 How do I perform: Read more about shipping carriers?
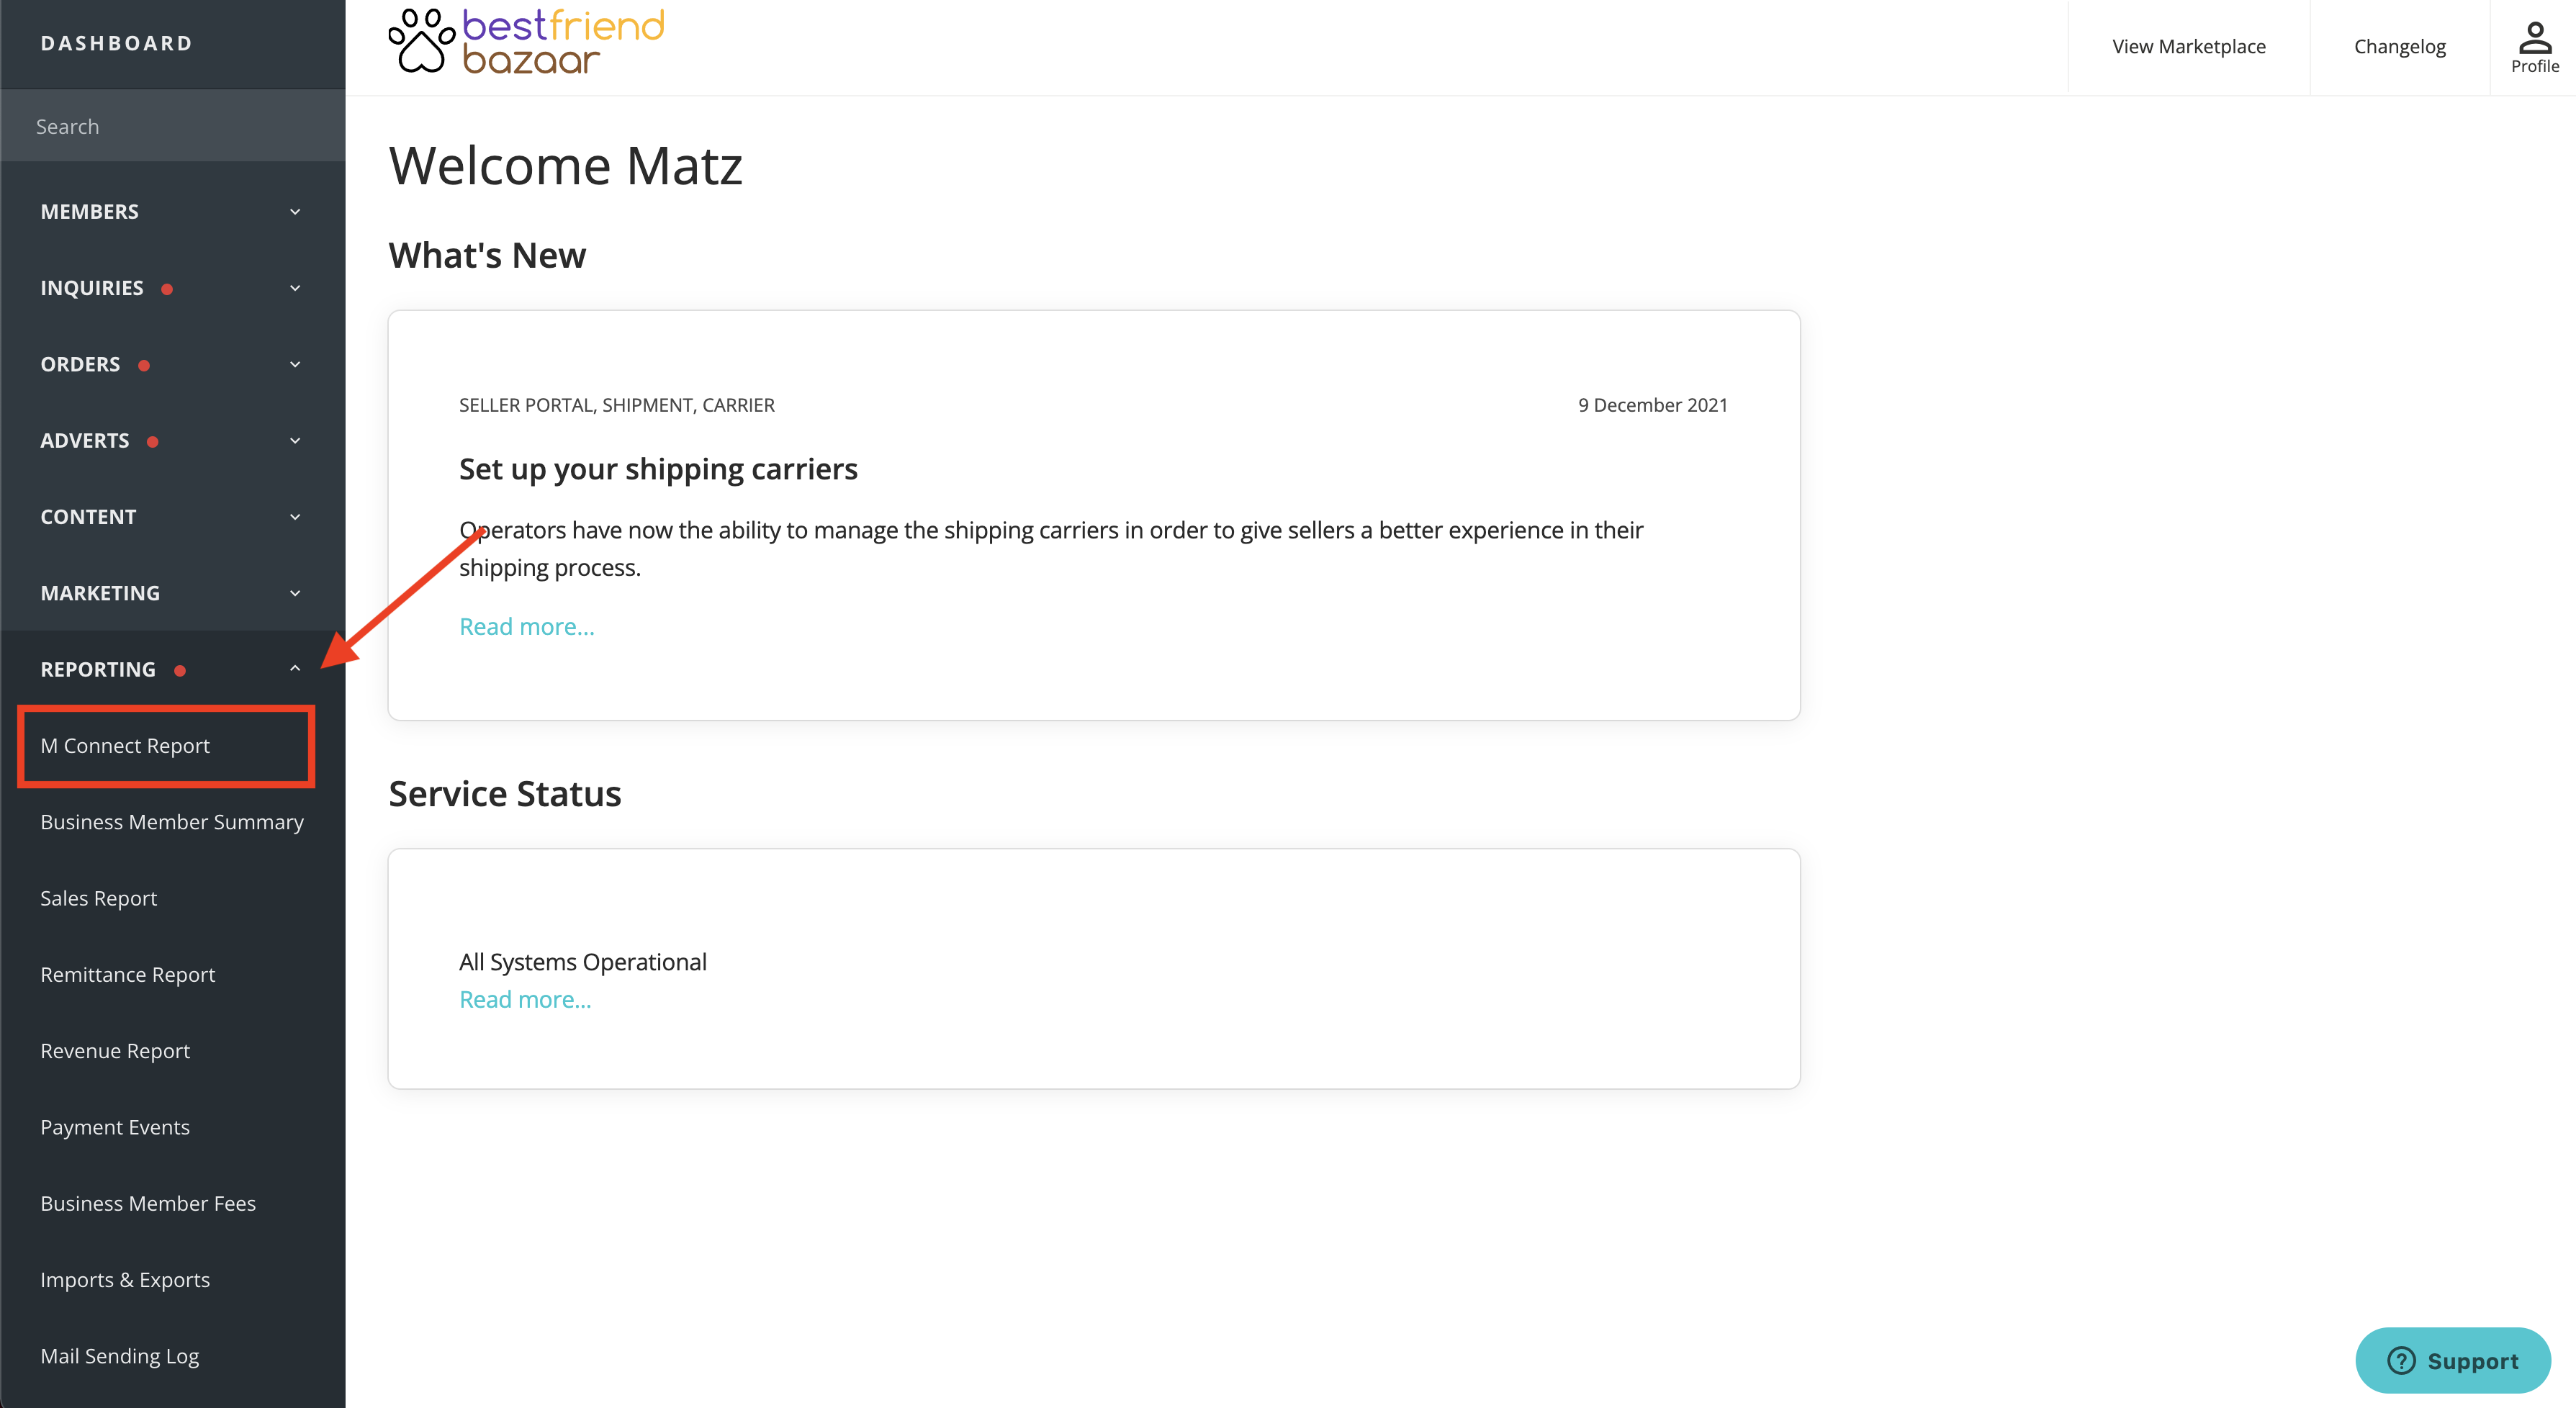coord(526,626)
